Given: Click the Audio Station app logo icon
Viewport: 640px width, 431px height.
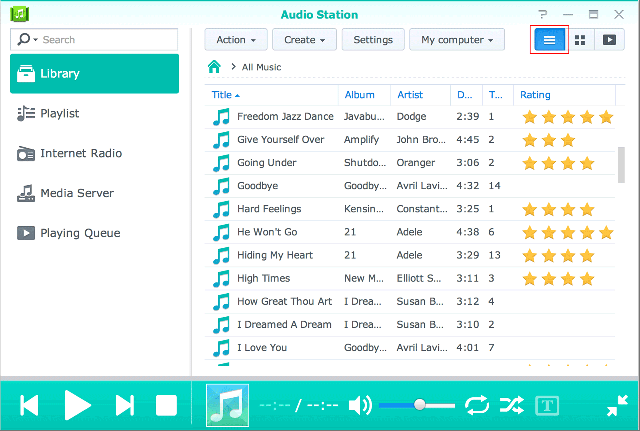Looking at the screenshot, I should 19,14.
